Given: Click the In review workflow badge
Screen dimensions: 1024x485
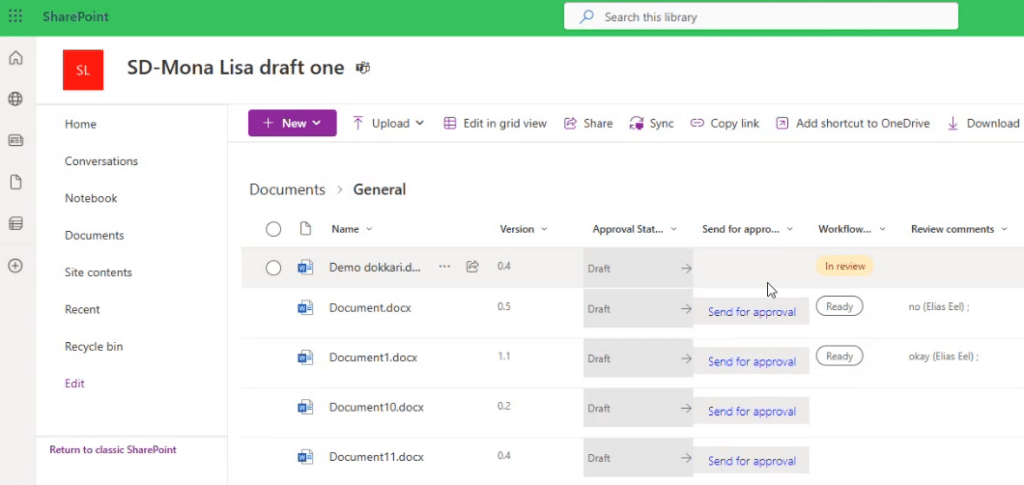Looking at the screenshot, I should click(844, 266).
